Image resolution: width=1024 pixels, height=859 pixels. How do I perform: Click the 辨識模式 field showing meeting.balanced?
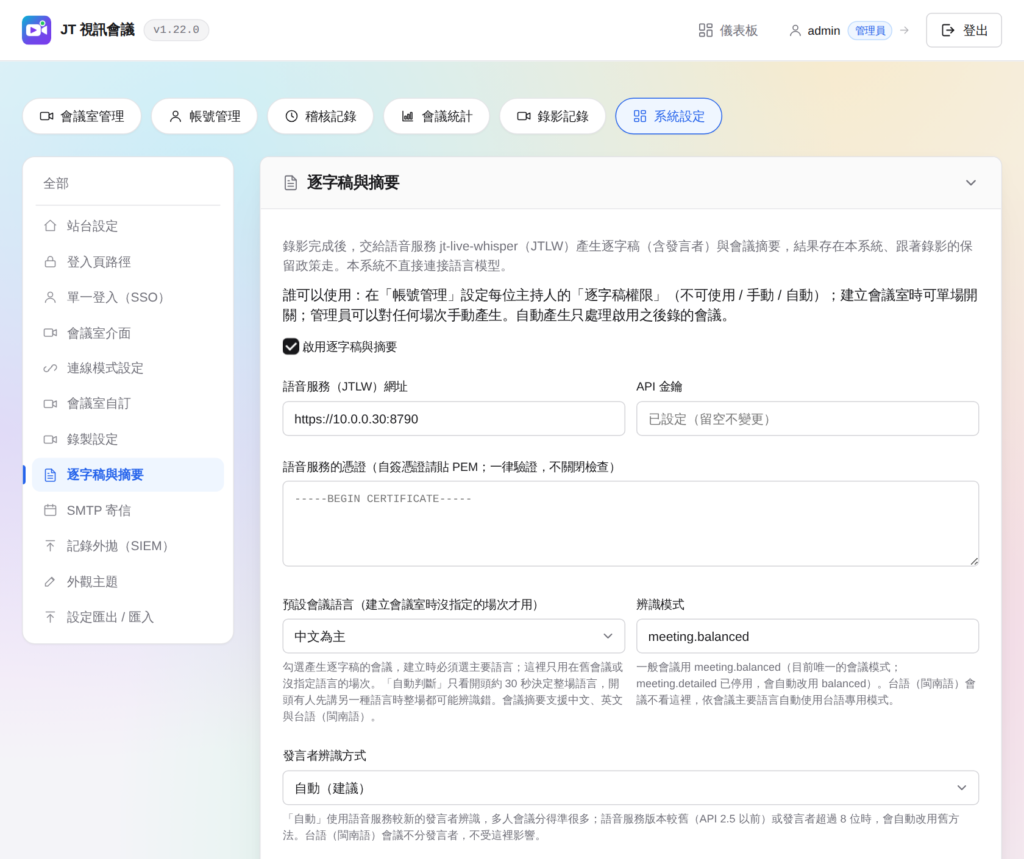click(807, 636)
